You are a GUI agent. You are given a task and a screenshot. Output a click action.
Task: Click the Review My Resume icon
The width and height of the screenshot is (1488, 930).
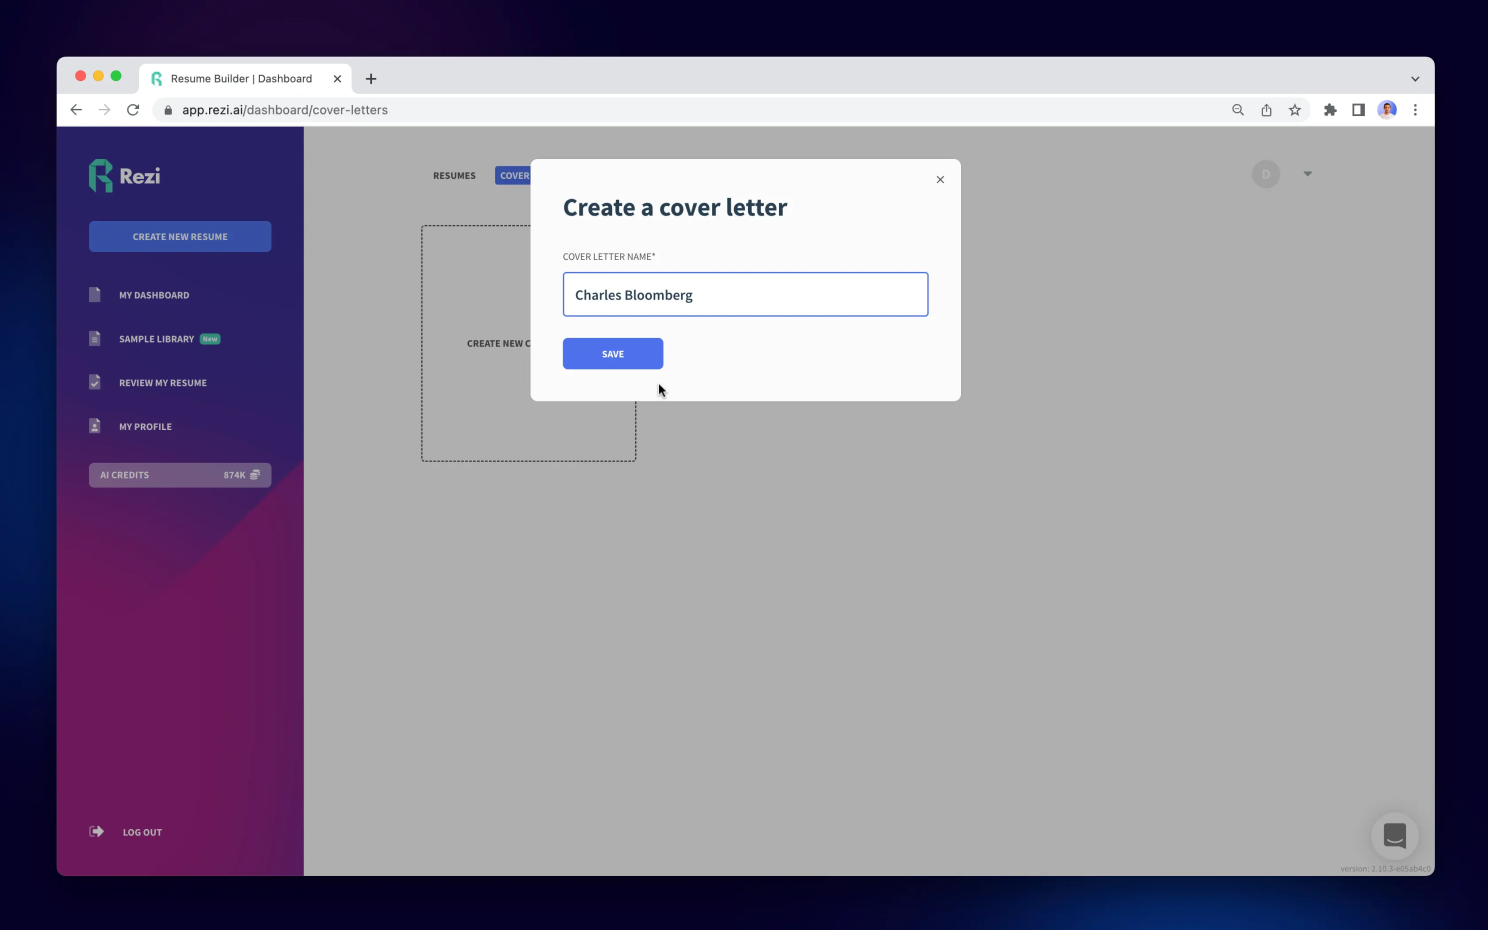coord(95,383)
